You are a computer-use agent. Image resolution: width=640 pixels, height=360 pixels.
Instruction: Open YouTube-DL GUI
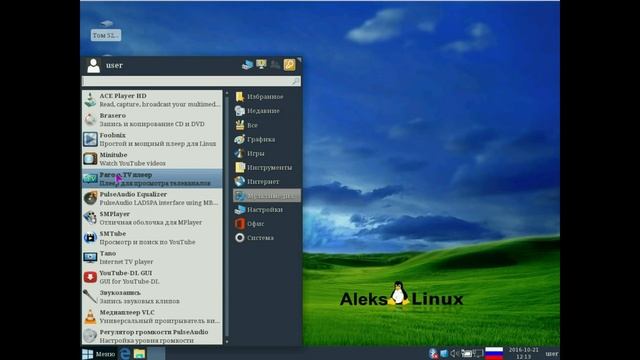[x=152, y=277]
